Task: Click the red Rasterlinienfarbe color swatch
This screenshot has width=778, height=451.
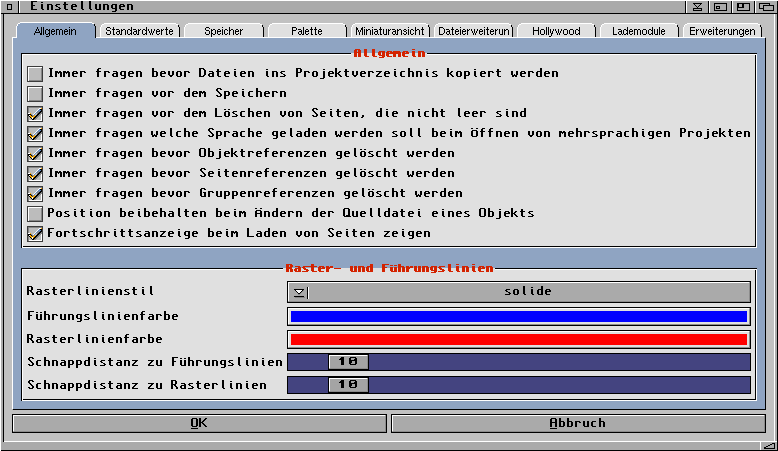Action: (x=518, y=339)
